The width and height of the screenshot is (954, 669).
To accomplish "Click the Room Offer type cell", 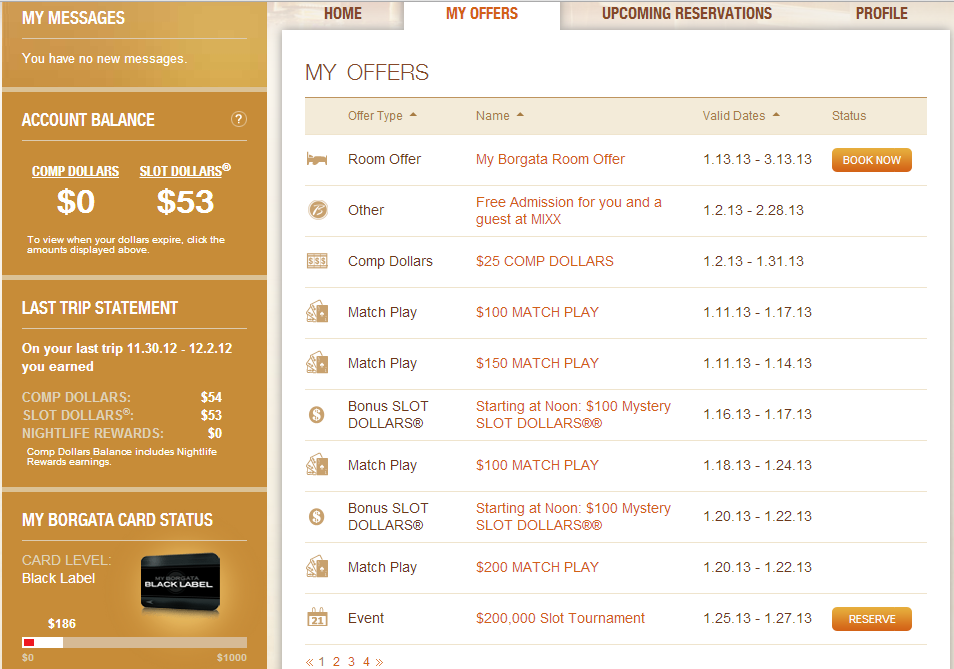I will [385, 159].
